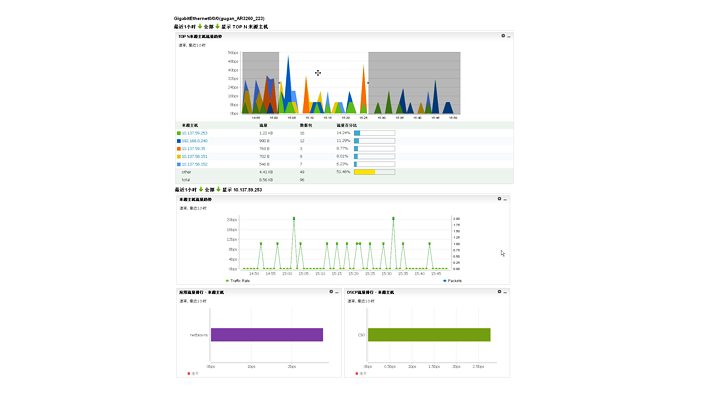The width and height of the screenshot is (712, 400).
Task: Collapse the application traffic ranking panel
Action: click(x=338, y=292)
